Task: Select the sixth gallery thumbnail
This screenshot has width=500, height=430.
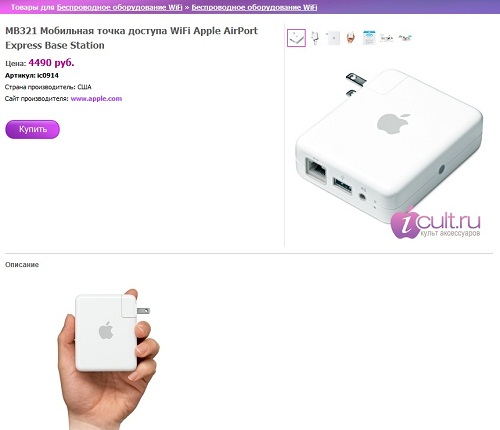Action: (387, 38)
